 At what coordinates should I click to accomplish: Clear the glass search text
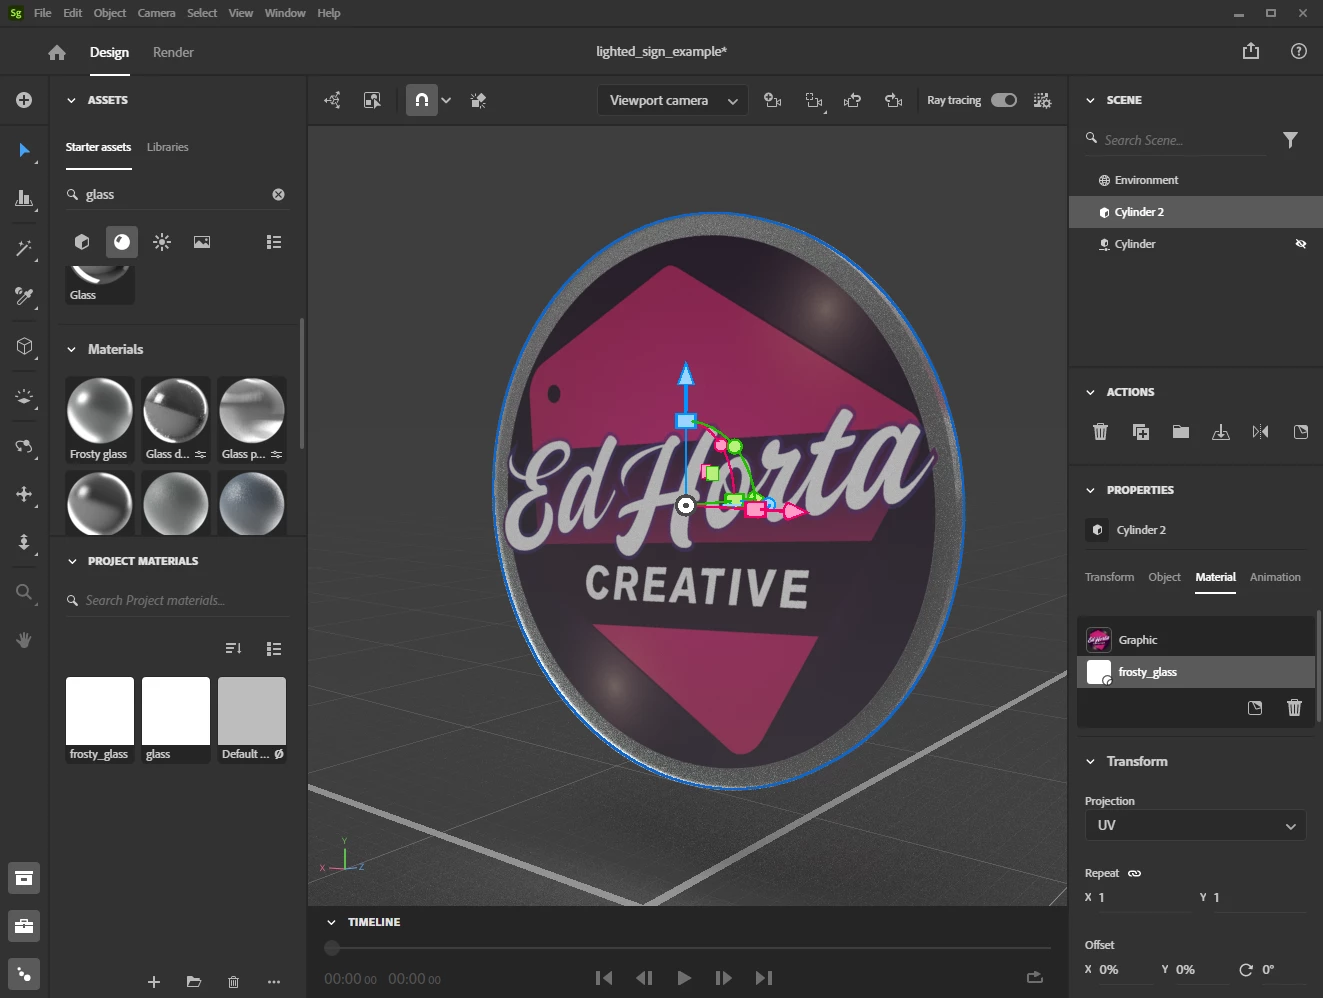tap(278, 194)
